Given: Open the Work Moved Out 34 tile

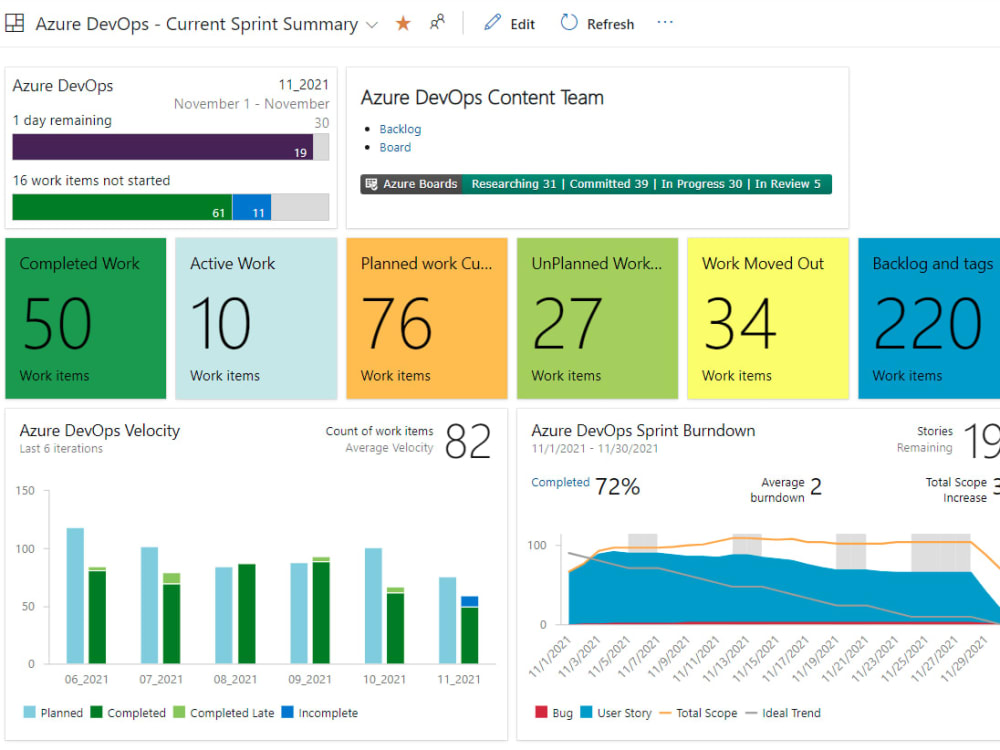Looking at the screenshot, I should pyautogui.click(x=768, y=318).
